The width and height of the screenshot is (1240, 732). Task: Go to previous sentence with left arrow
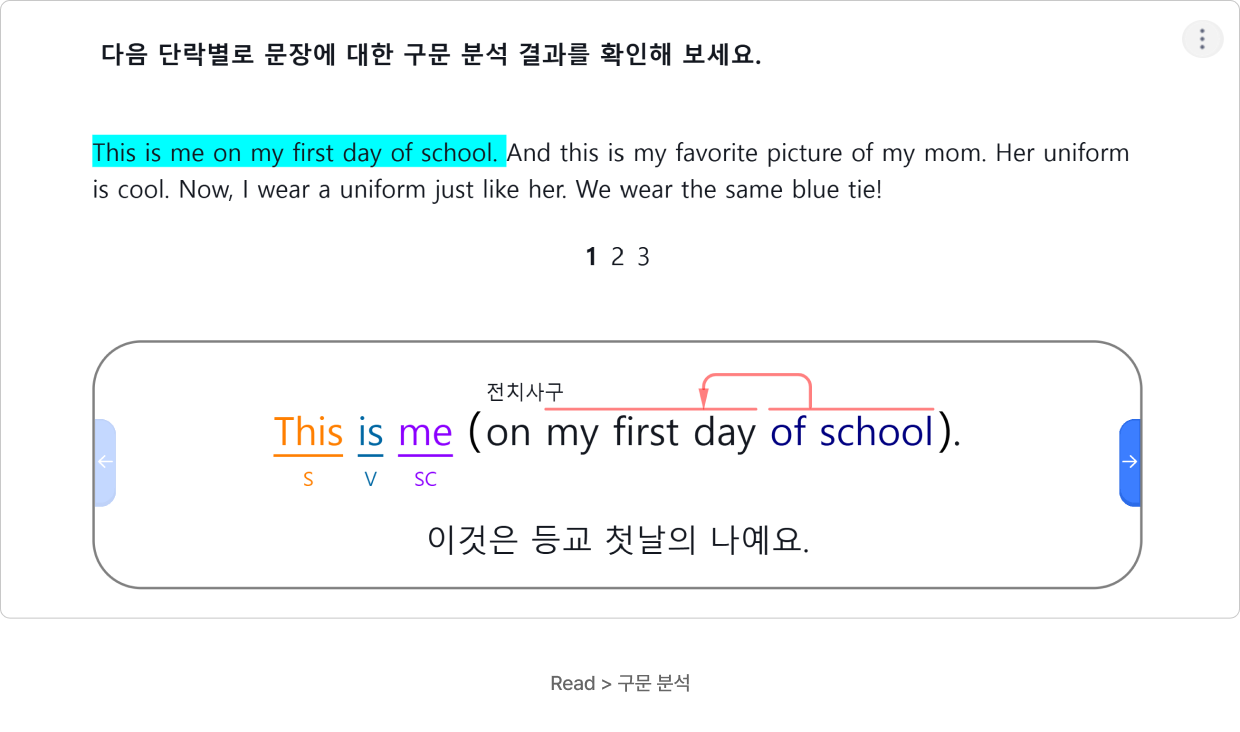105,462
